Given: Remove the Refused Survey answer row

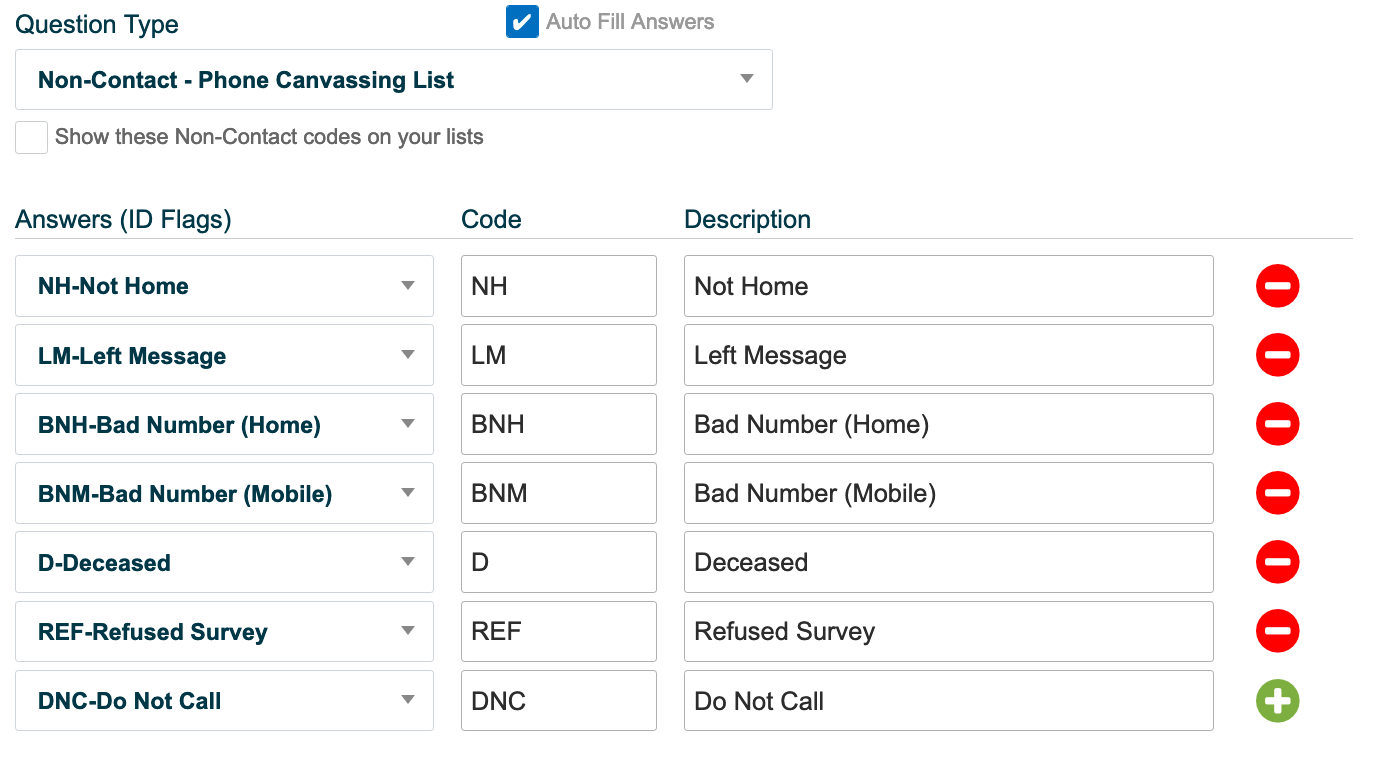Looking at the screenshot, I should tap(1277, 631).
